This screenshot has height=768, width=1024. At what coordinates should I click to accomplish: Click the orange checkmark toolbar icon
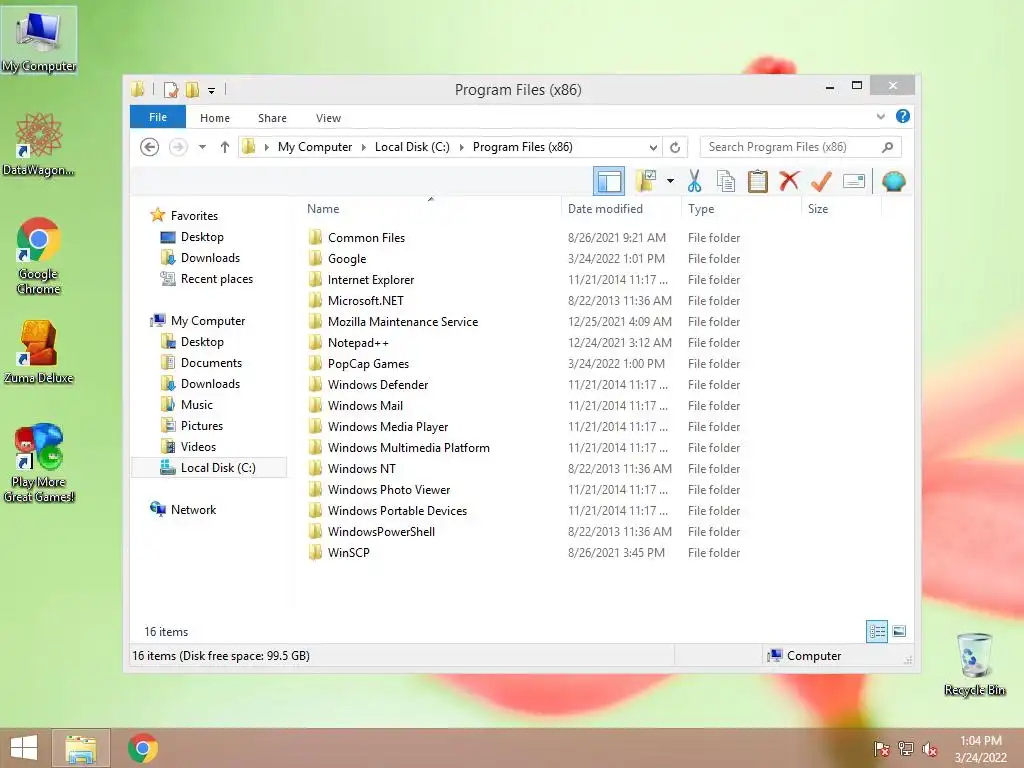[x=821, y=181]
